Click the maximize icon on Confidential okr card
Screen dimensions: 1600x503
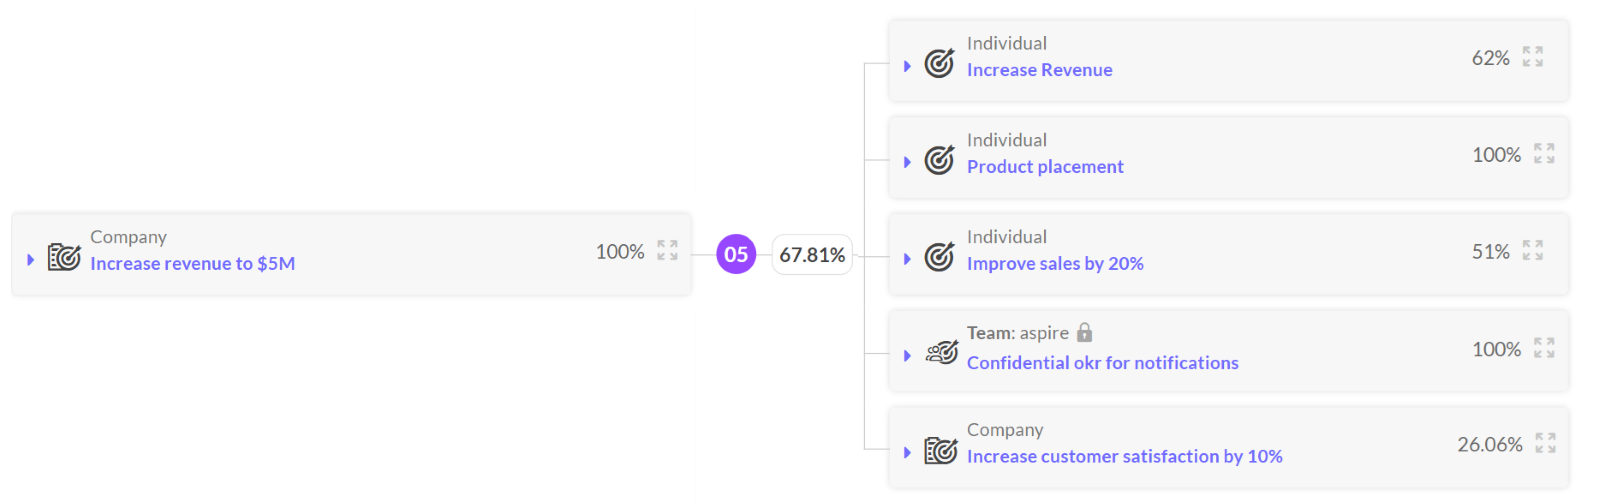1544,348
